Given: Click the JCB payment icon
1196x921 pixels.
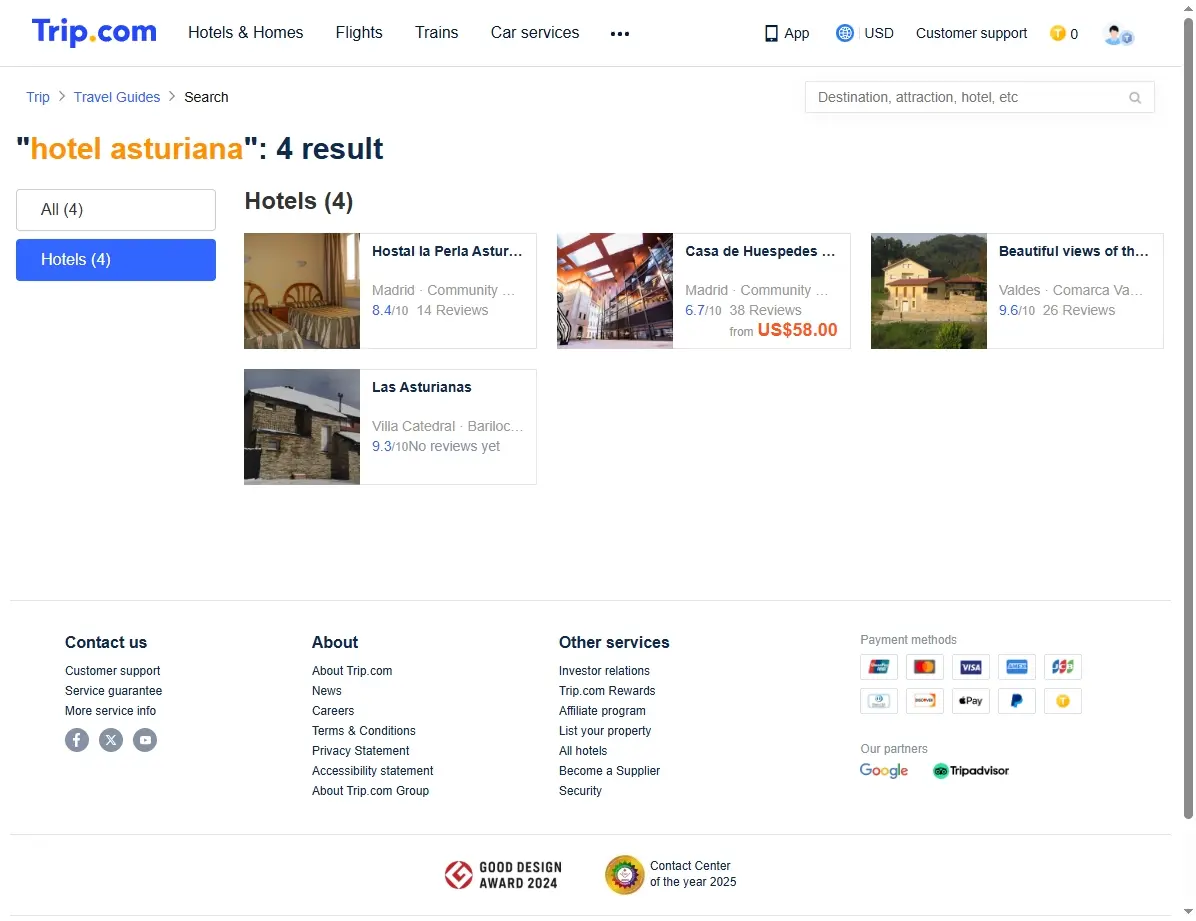Looking at the screenshot, I should pyautogui.click(x=1063, y=667).
